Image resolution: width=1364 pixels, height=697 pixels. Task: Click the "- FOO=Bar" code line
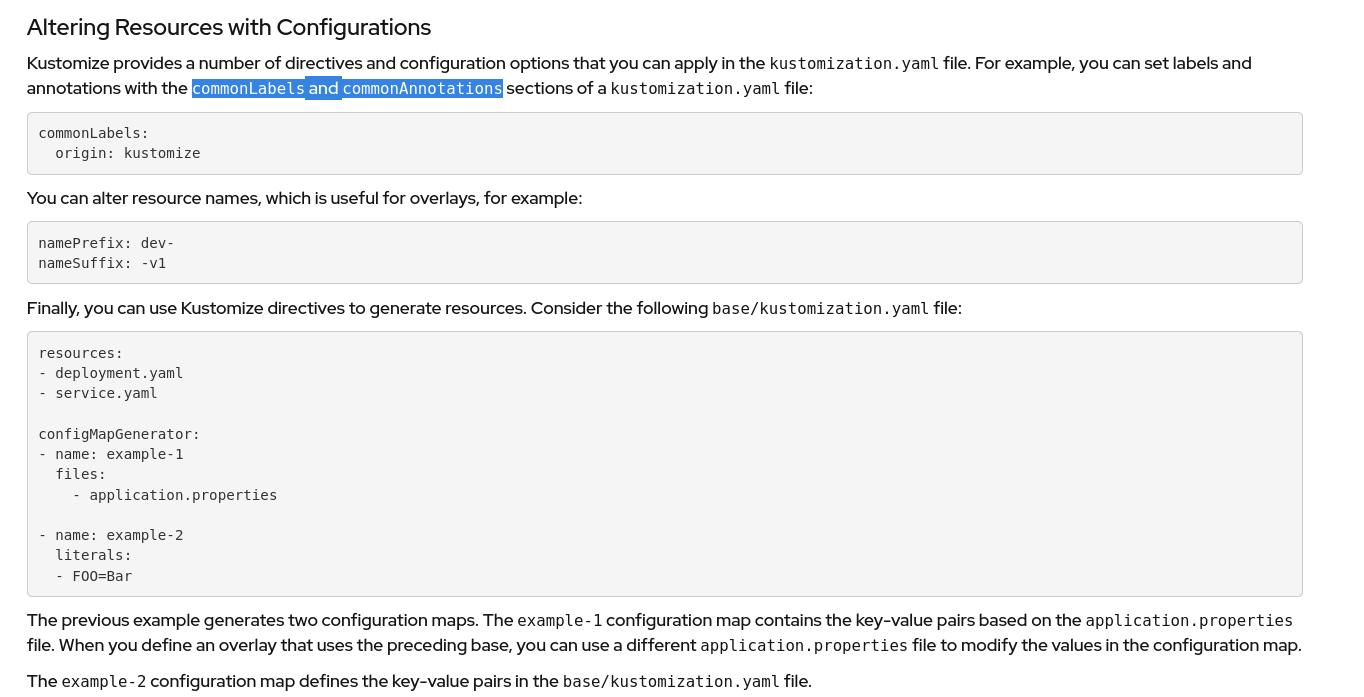(94, 576)
